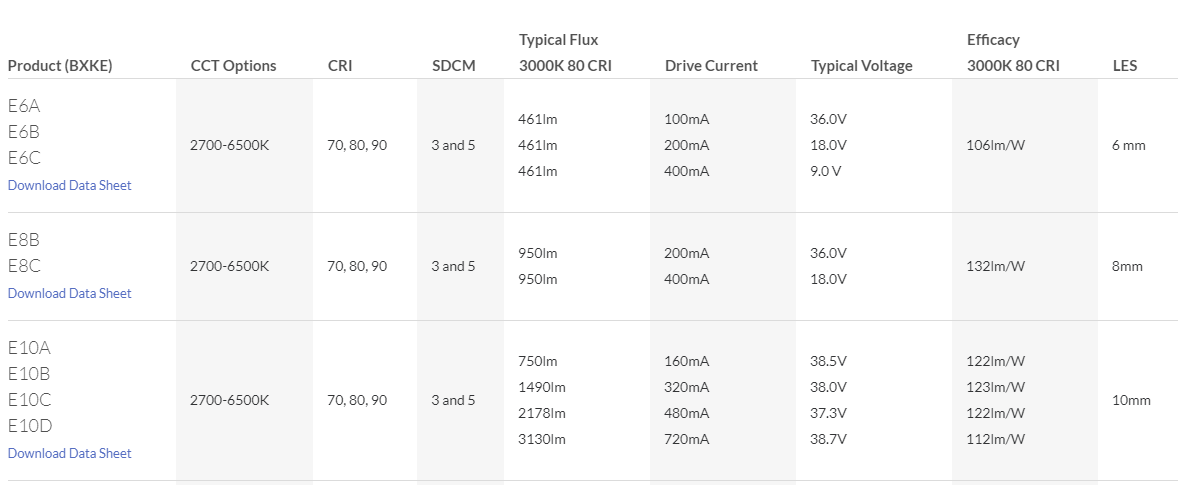Open the E10 series Download Data Sheet link
1181x485 pixels.
point(70,453)
